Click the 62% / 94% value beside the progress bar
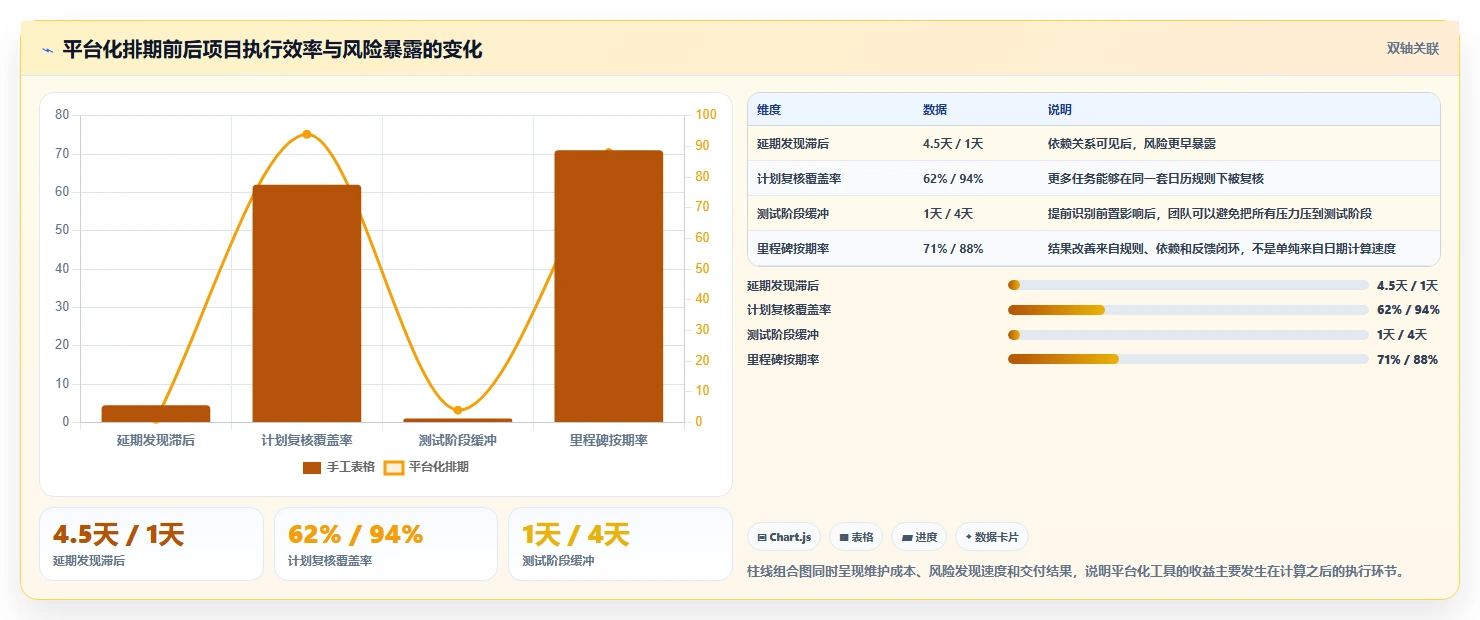Image resolution: width=1480 pixels, height=620 pixels. pyautogui.click(x=1408, y=310)
